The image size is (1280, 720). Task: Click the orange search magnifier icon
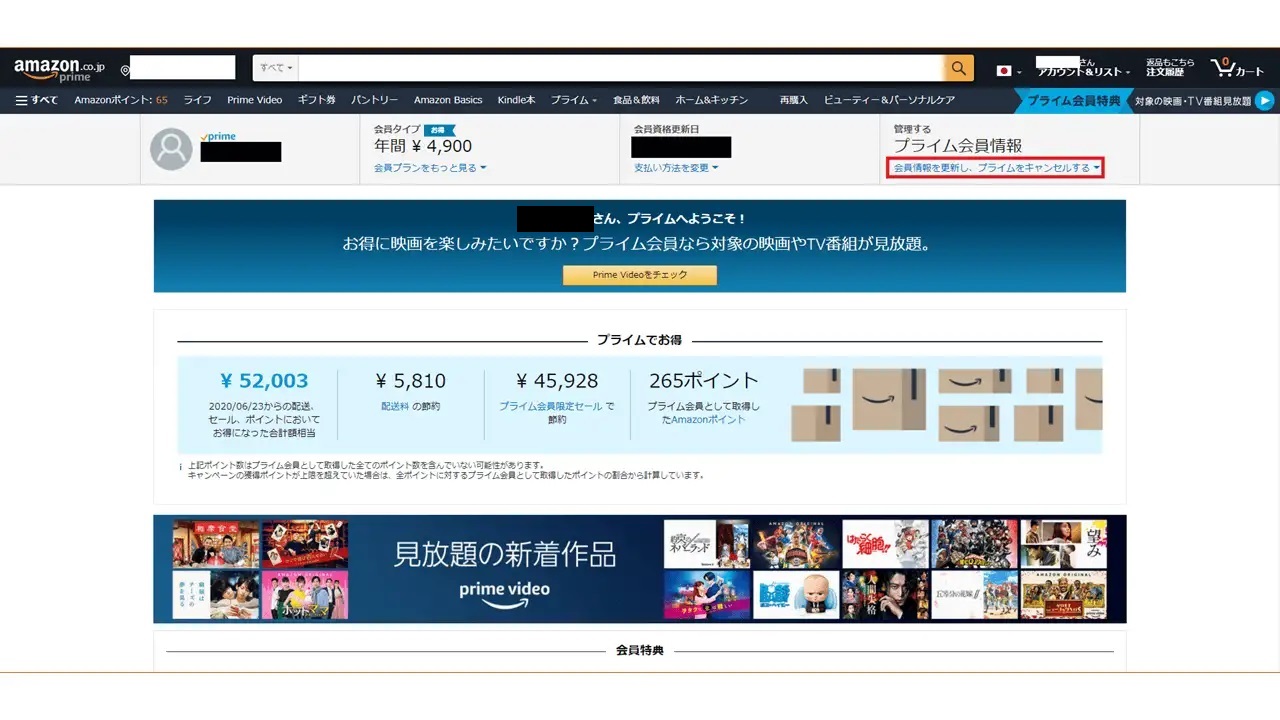click(x=957, y=67)
